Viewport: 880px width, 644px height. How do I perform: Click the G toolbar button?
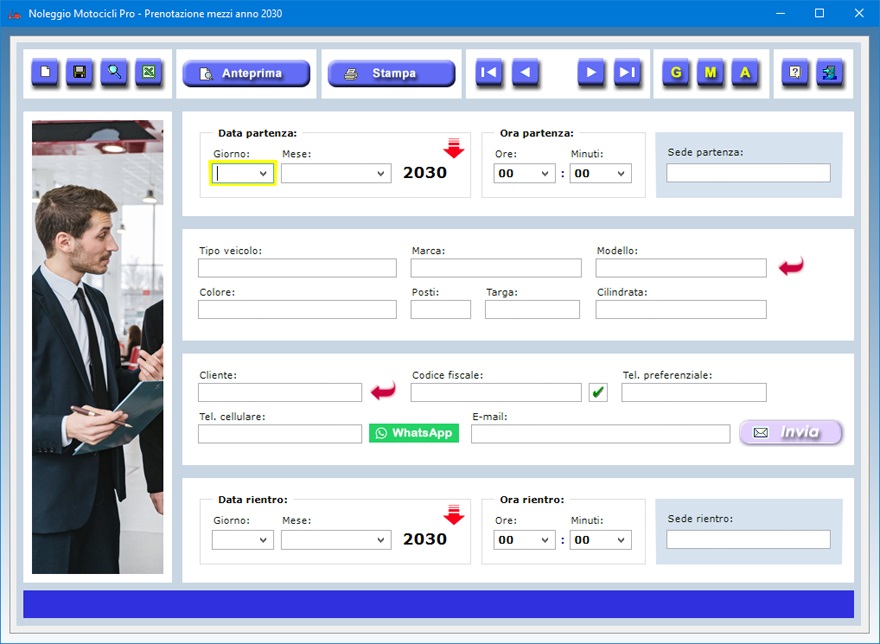pos(676,72)
